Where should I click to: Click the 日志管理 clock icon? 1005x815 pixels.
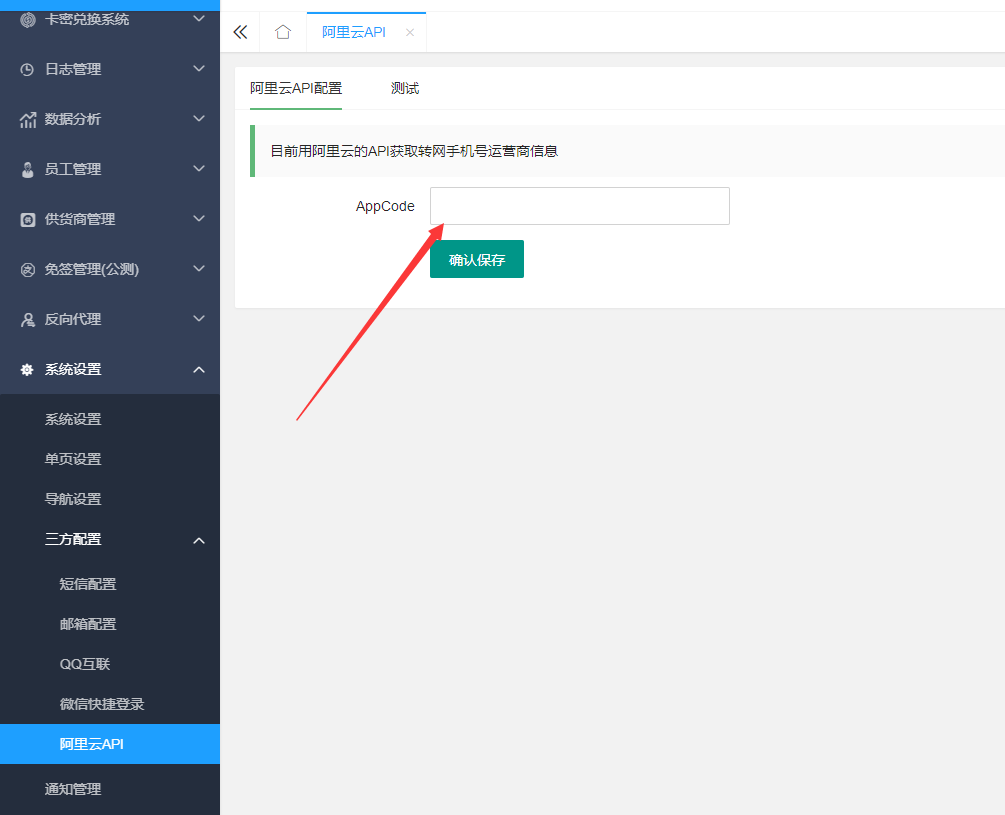point(27,69)
